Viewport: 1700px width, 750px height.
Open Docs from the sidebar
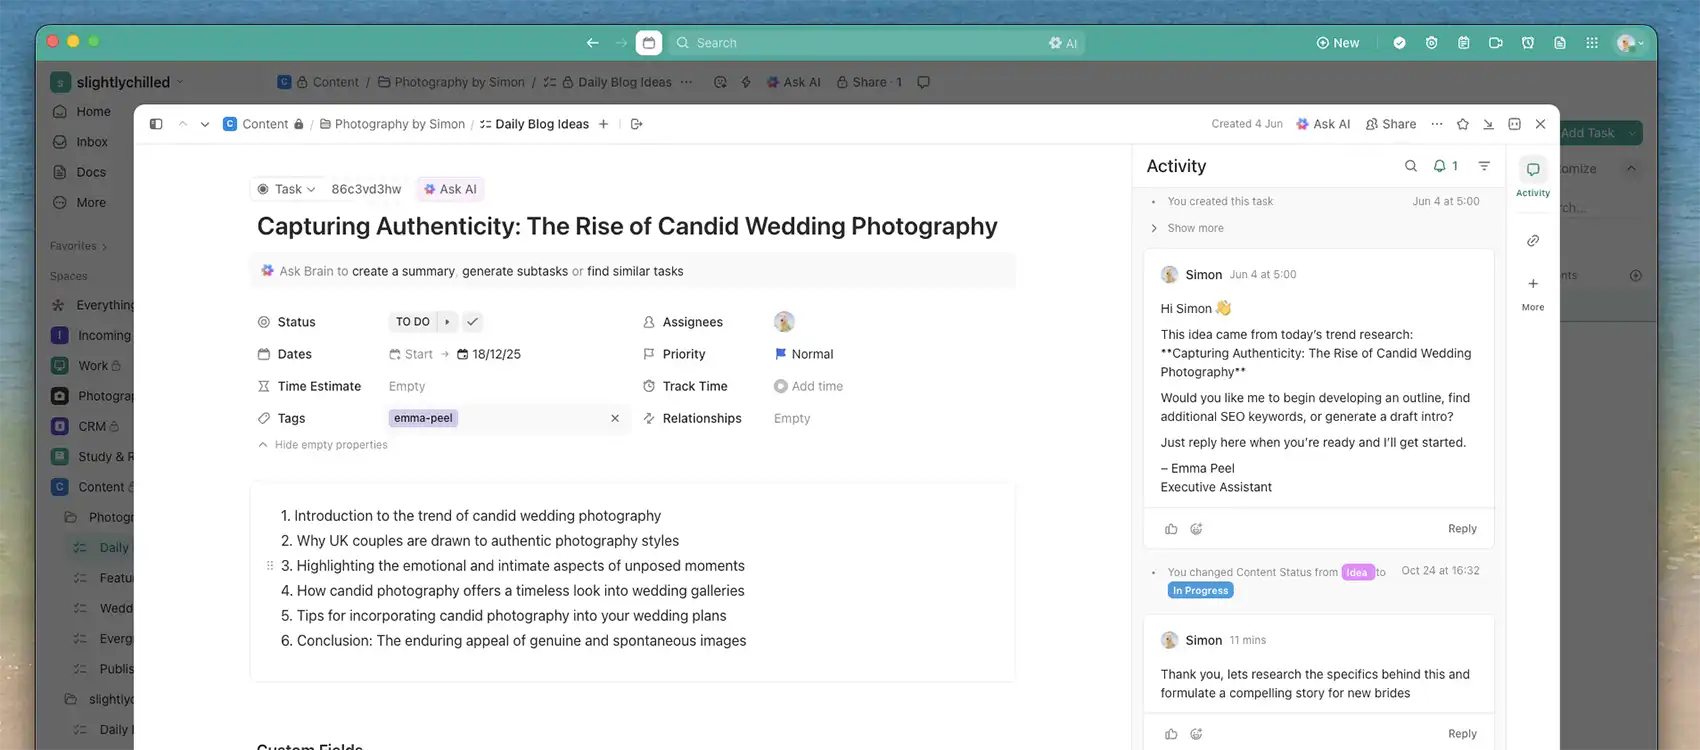[x=91, y=172]
